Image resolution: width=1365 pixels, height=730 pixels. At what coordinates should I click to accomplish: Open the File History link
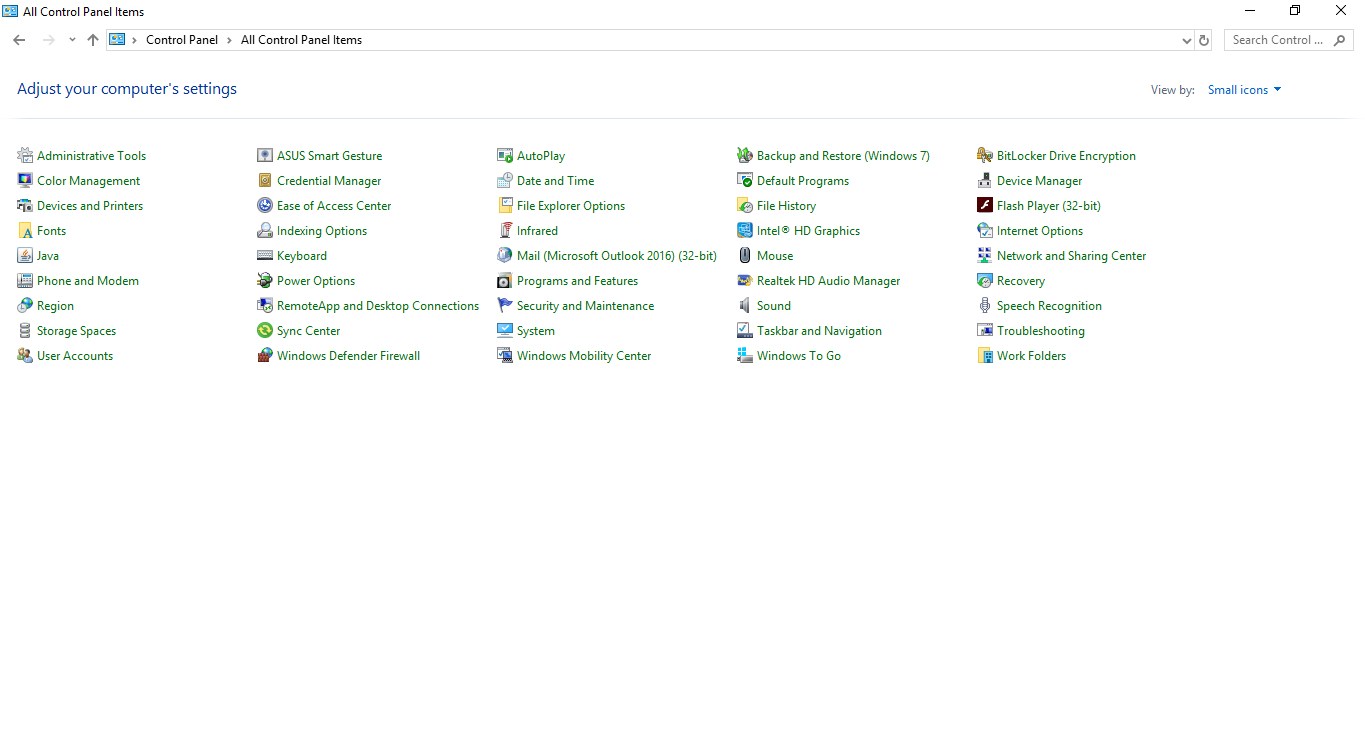pyautogui.click(x=786, y=206)
